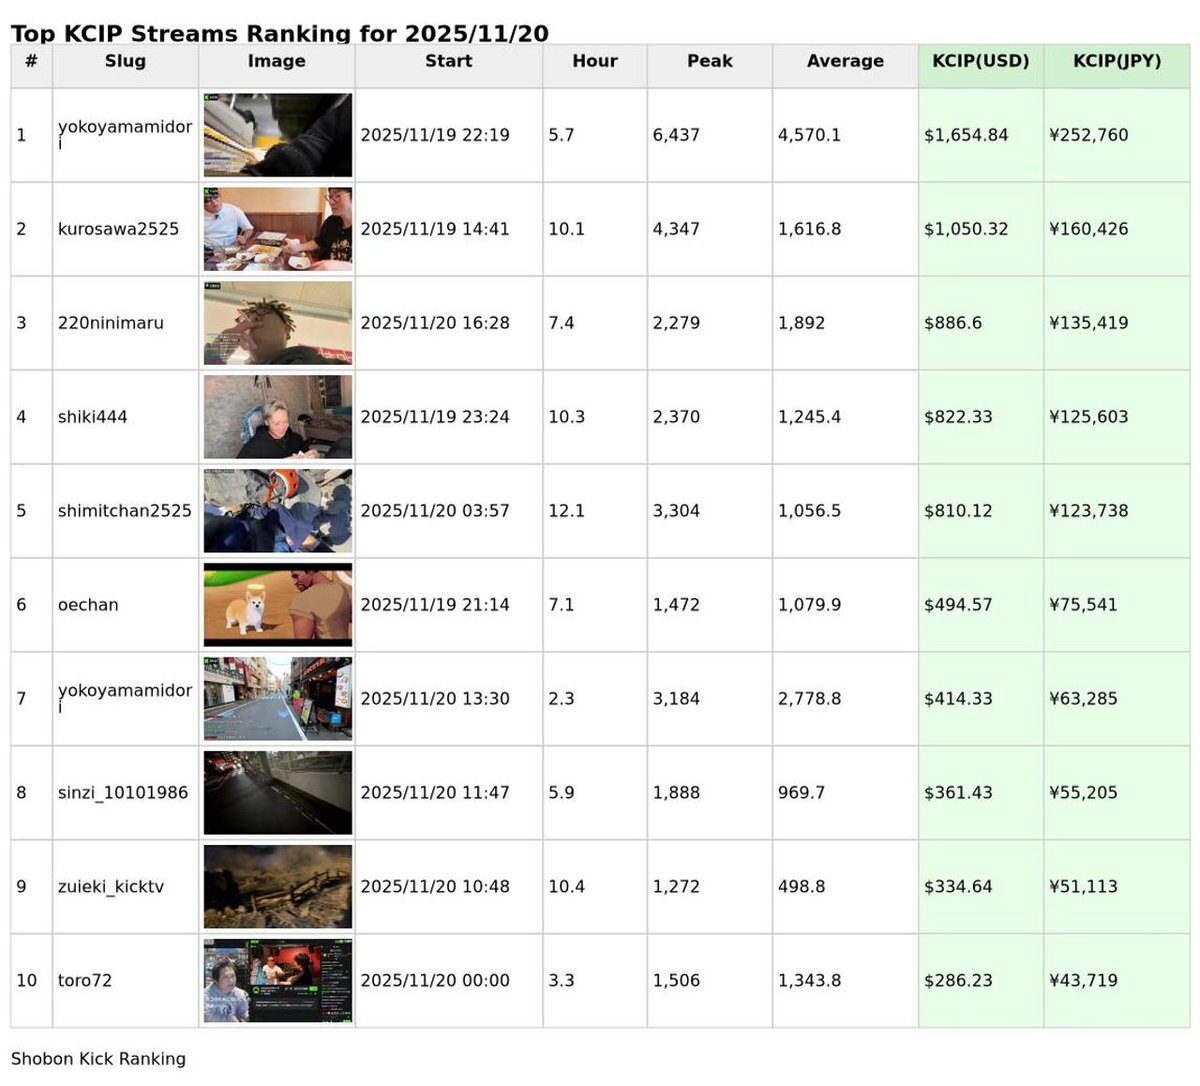Click the Top KCIP Streams Ranking title

point(279,33)
